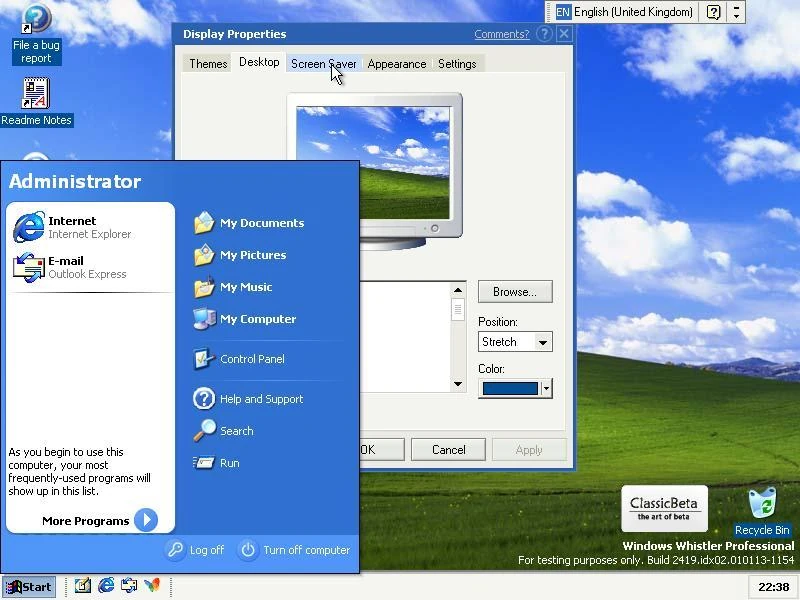Open the Comments? link in the title bar
The image size is (800, 600).
pyautogui.click(x=501, y=33)
